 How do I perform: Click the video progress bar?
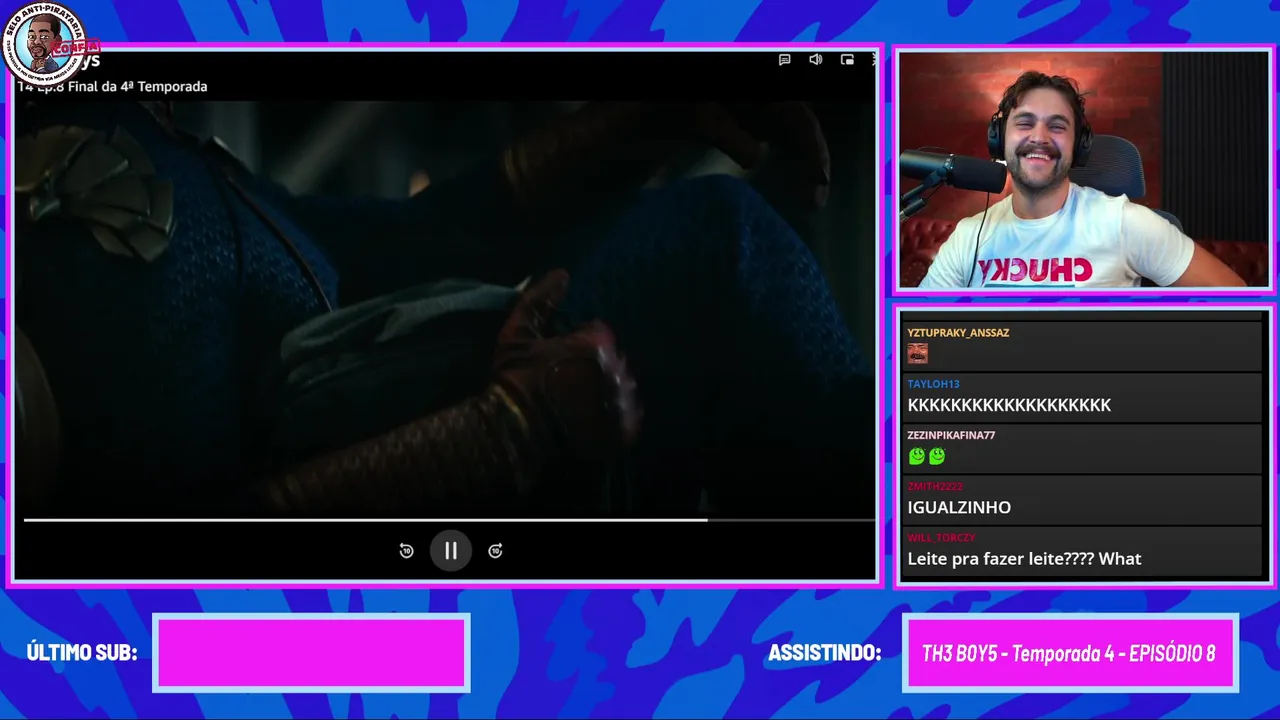pyautogui.click(x=449, y=520)
